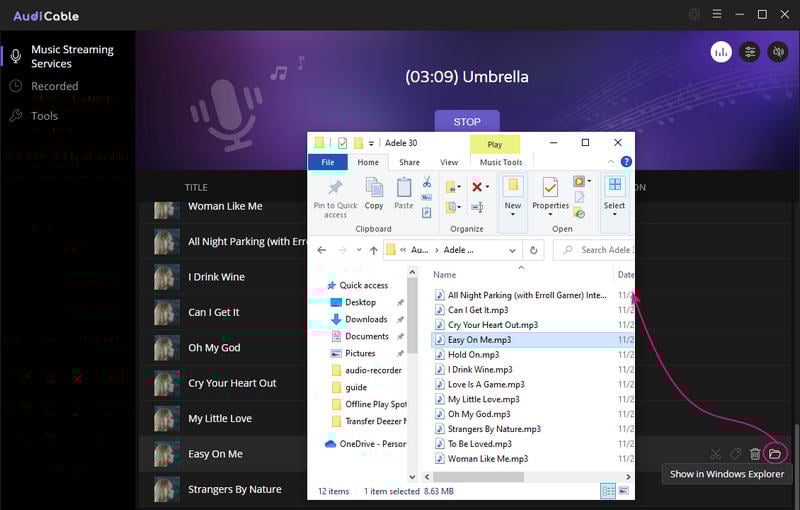Open the Delete dropdown arrow in Organize
This screenshot has width=800, height=510.
tap(487, 187)
